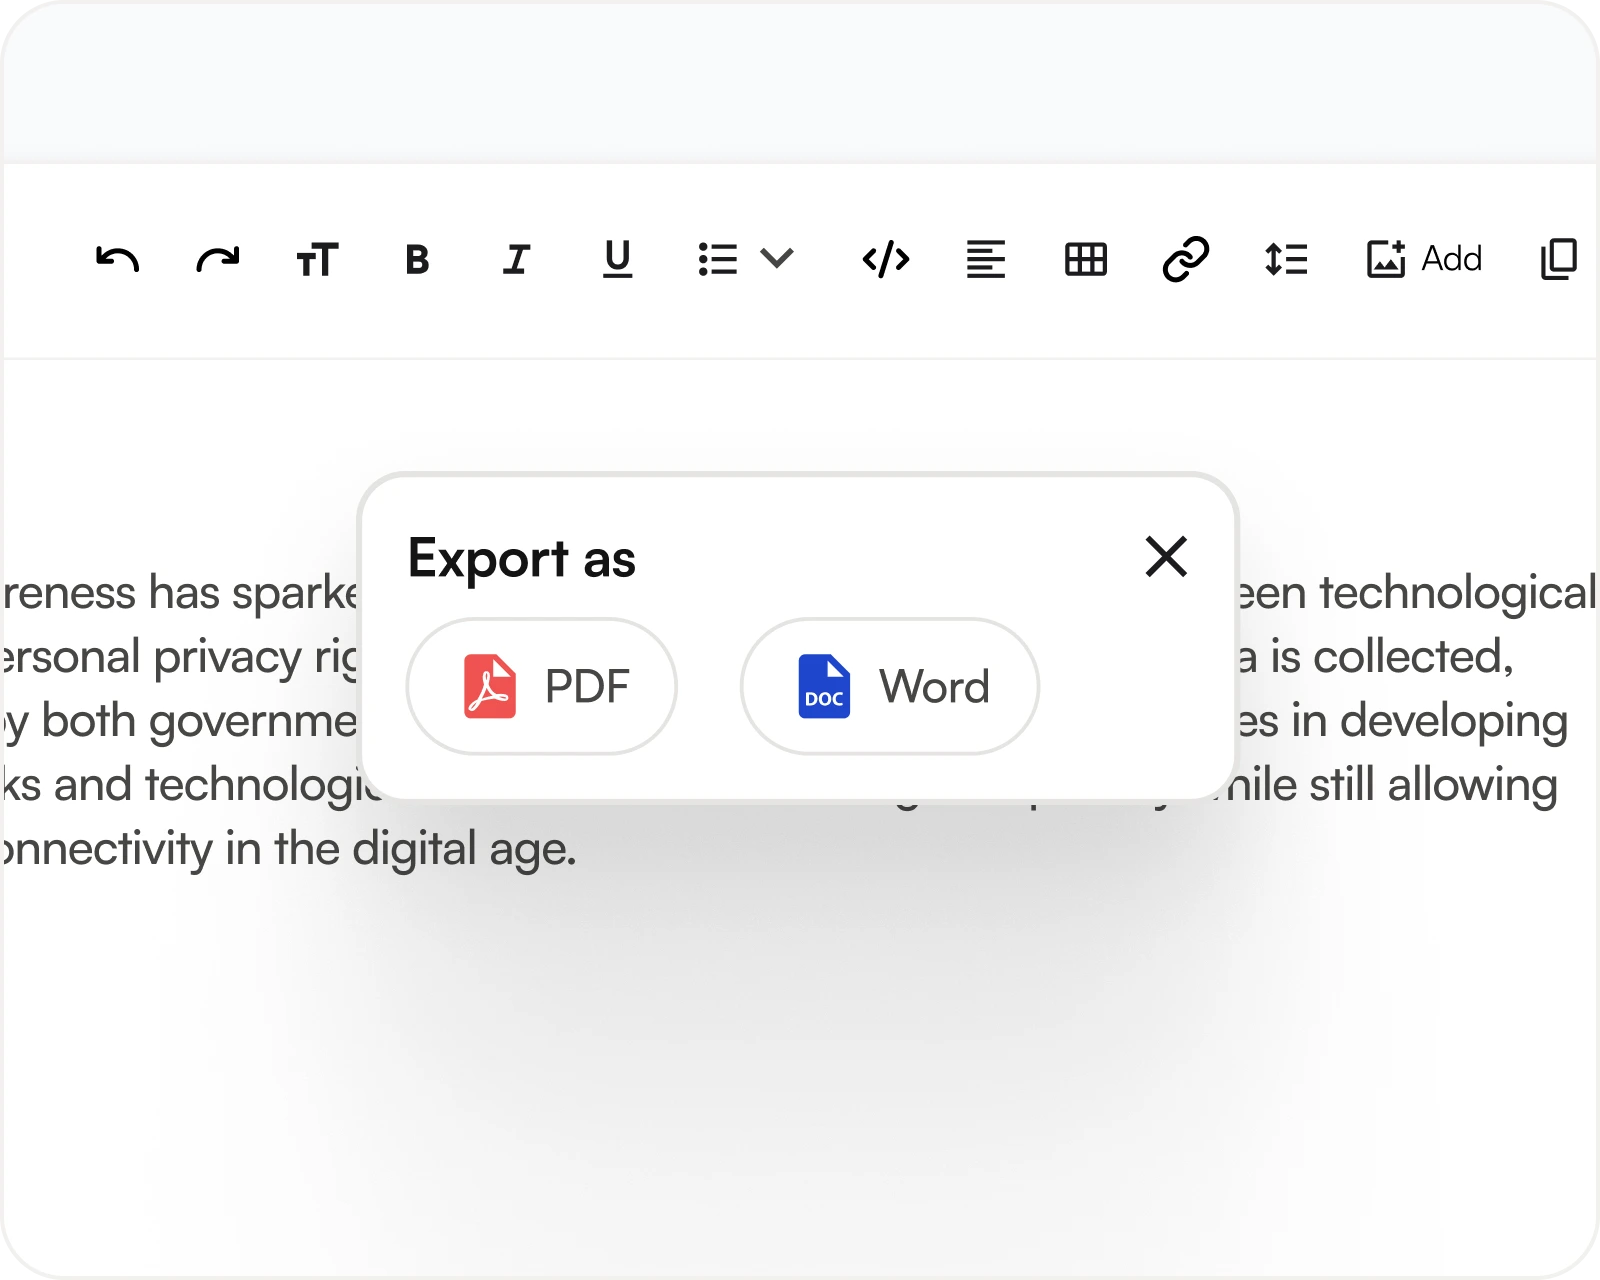Adjust line spacing
This screenshot has width=1600, height=1280.
1286,260
